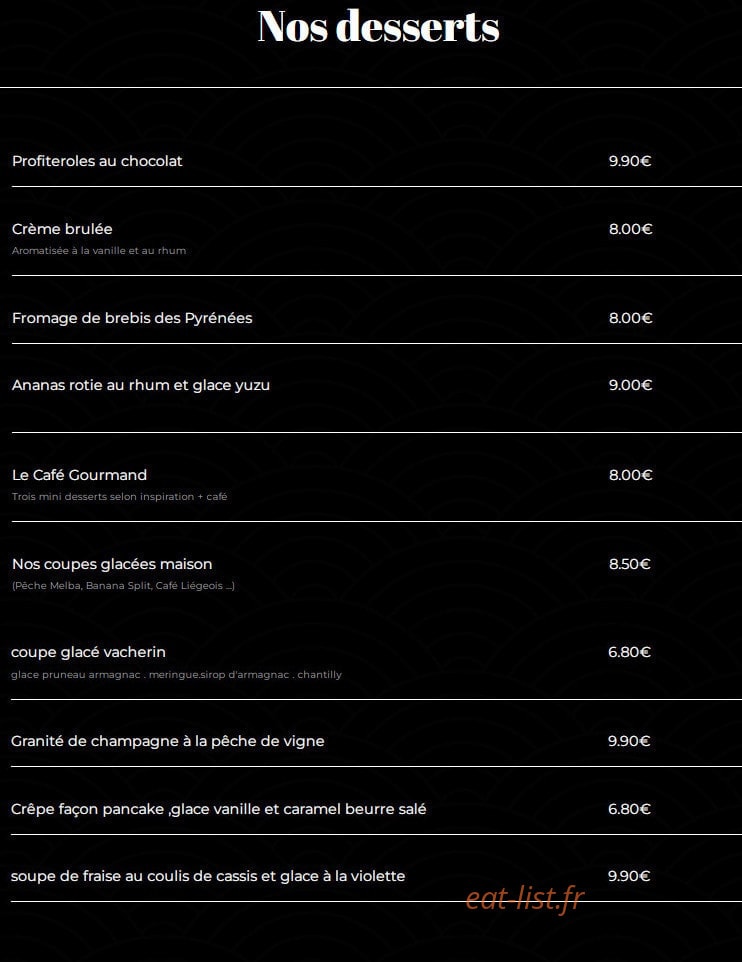This screenshot has height=962, width=742.
Task: Click the 8.00€ Fromage de brebis price
Action: (x=630, y=318)
